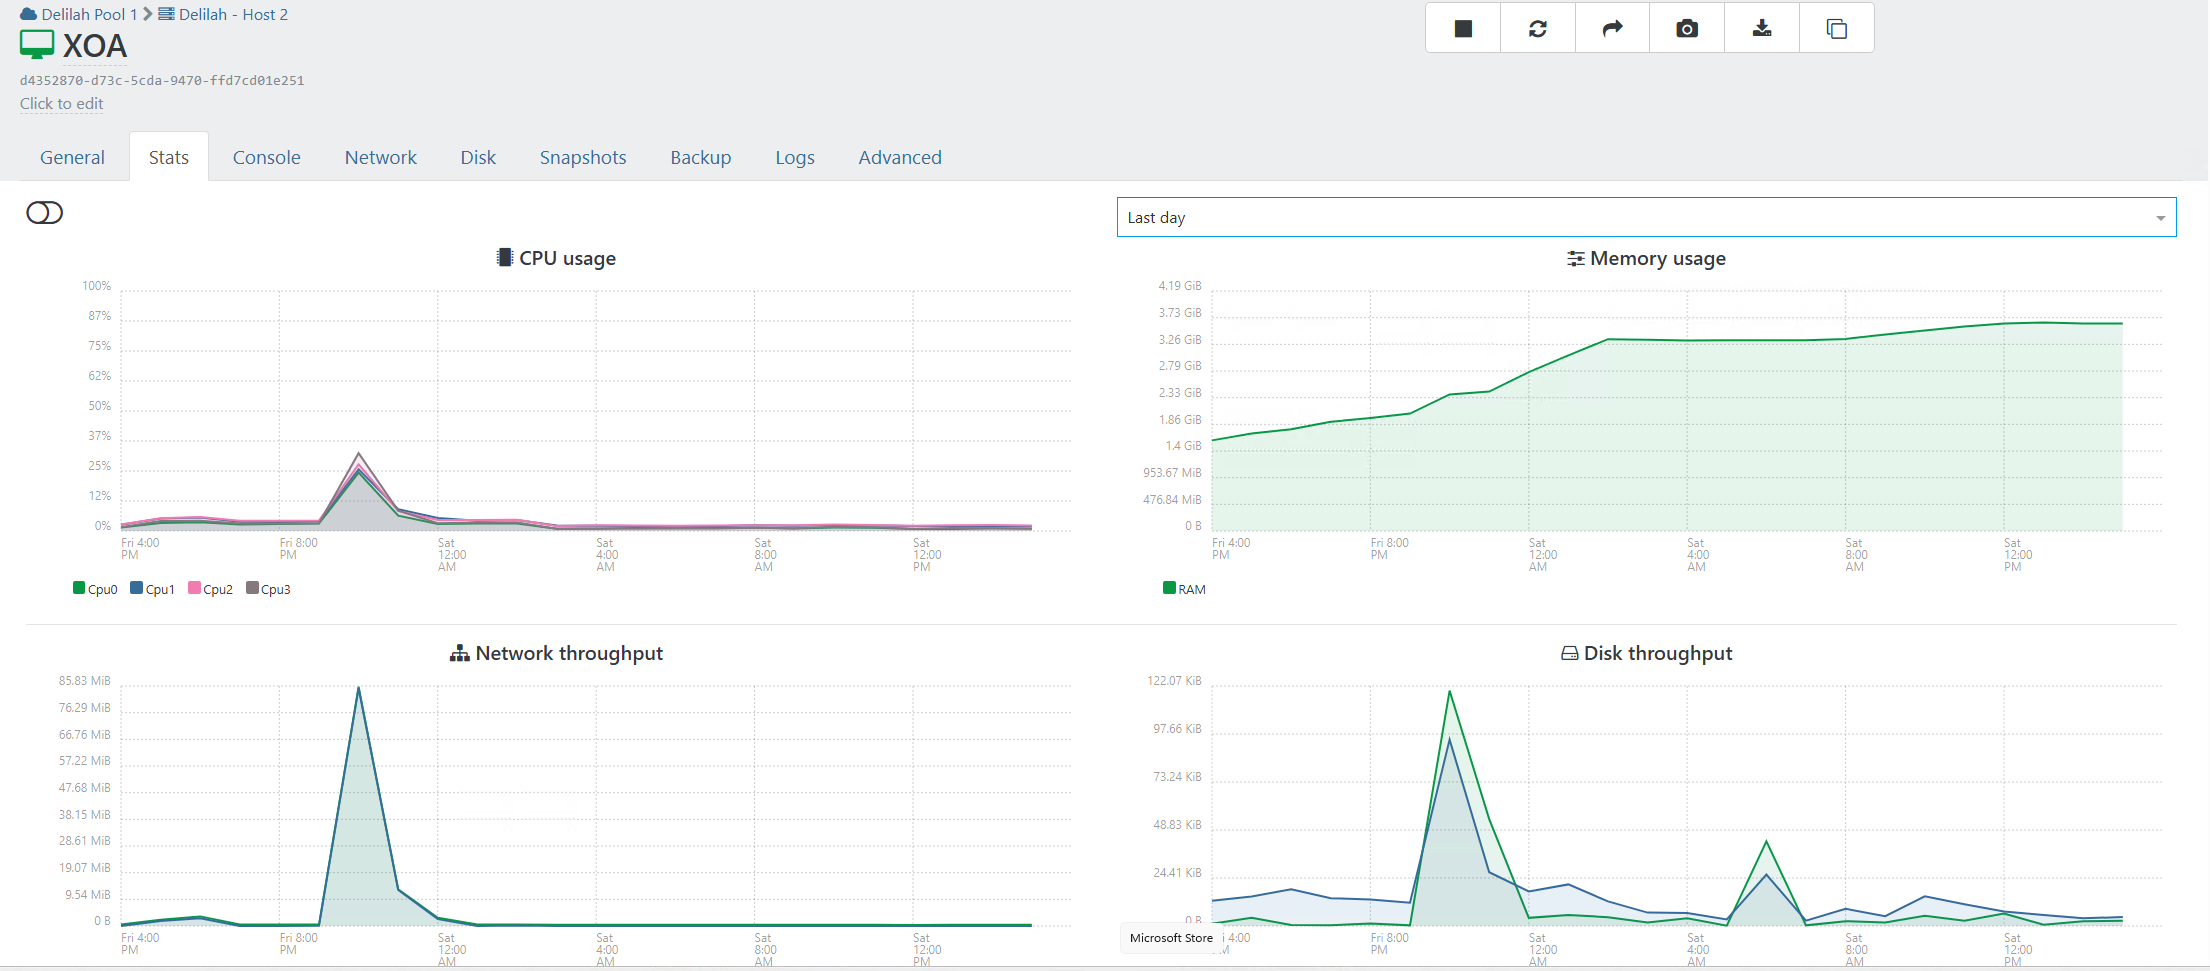This screenshot has width=2210, height=971.
Task: Click 'Click to edit' description field
Action: coord(61,103)
